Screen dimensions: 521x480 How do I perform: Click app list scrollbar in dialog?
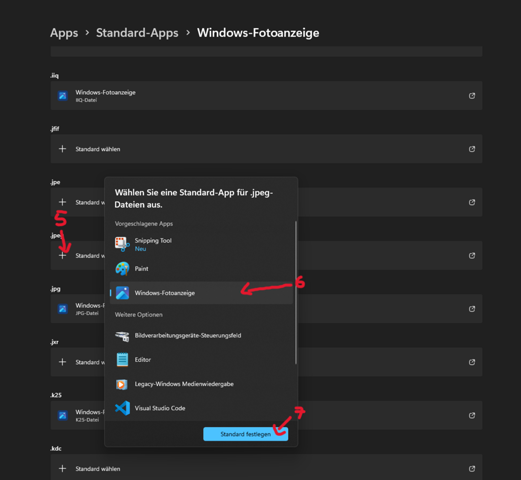[x=295, y=292]
